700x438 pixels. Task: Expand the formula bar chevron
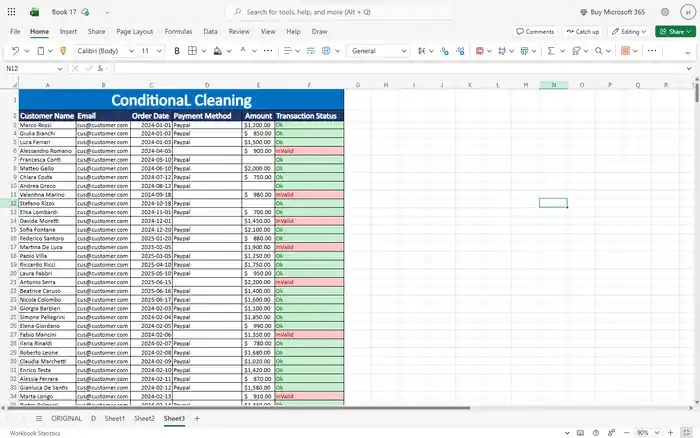(689, 68)
